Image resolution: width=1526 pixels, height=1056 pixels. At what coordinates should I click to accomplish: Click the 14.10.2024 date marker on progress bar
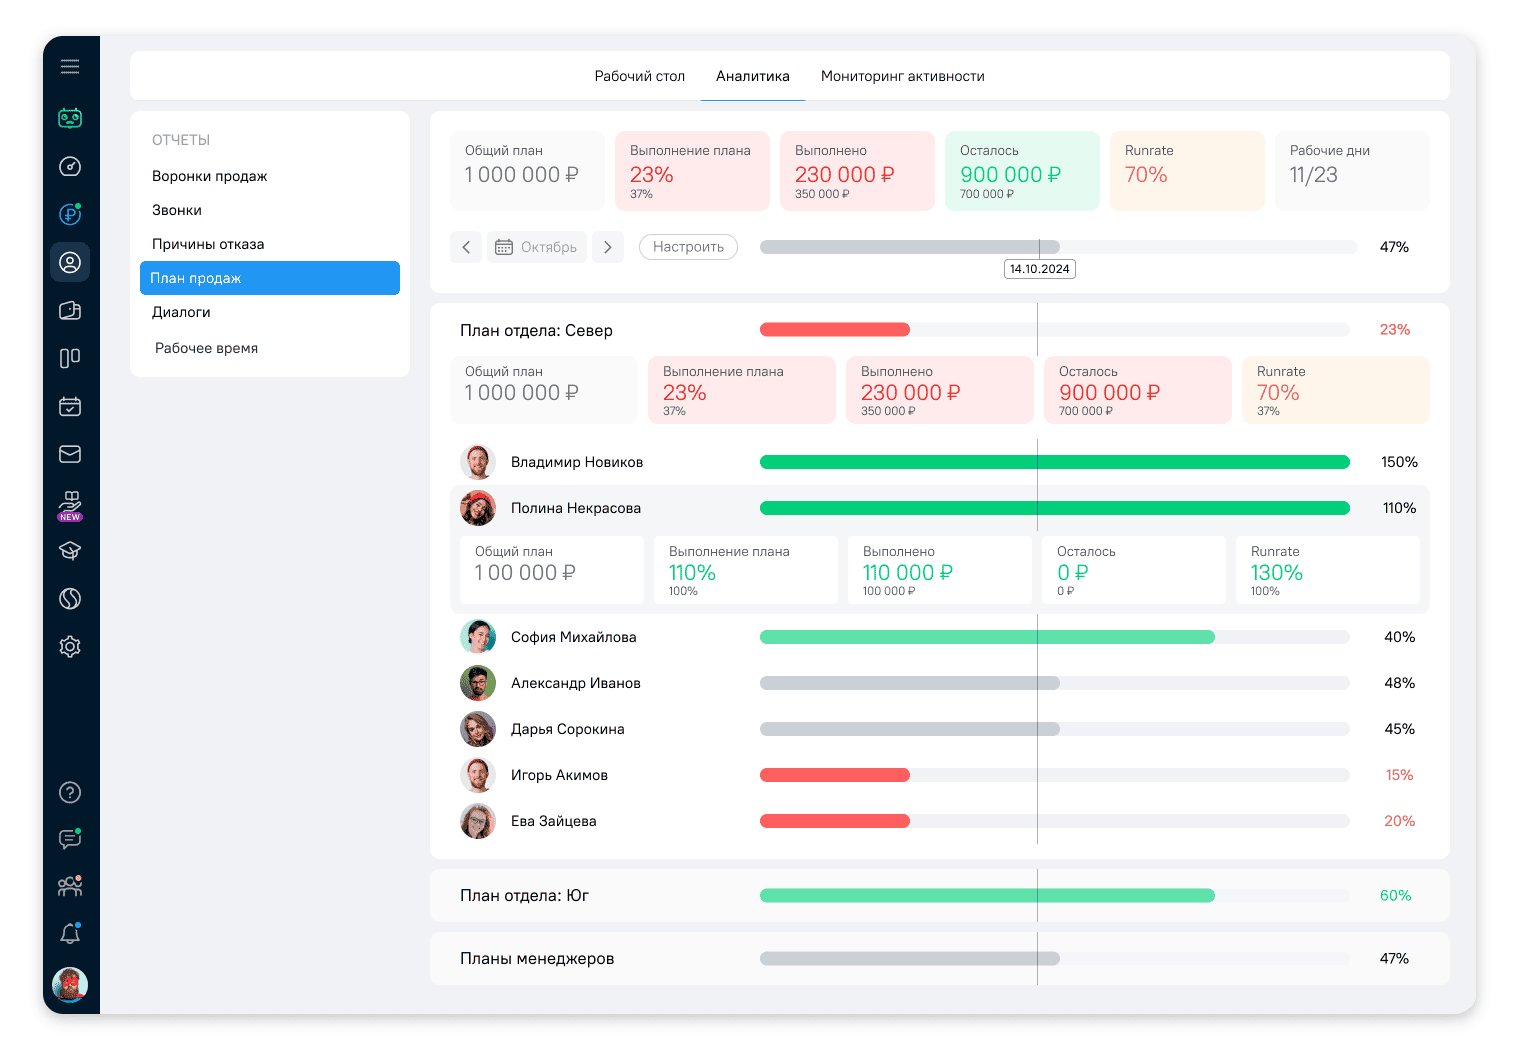[1039, 269]
